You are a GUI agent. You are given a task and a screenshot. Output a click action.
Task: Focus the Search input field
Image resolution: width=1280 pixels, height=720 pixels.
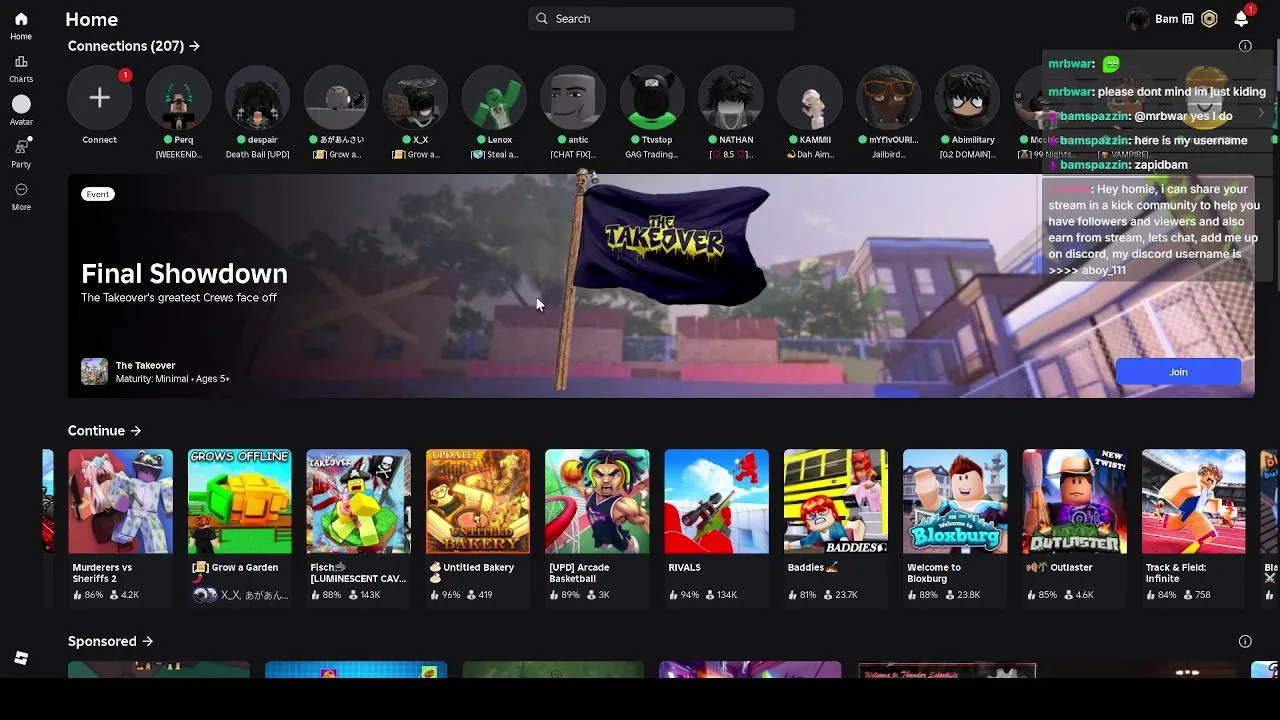[x=661, y=18]
